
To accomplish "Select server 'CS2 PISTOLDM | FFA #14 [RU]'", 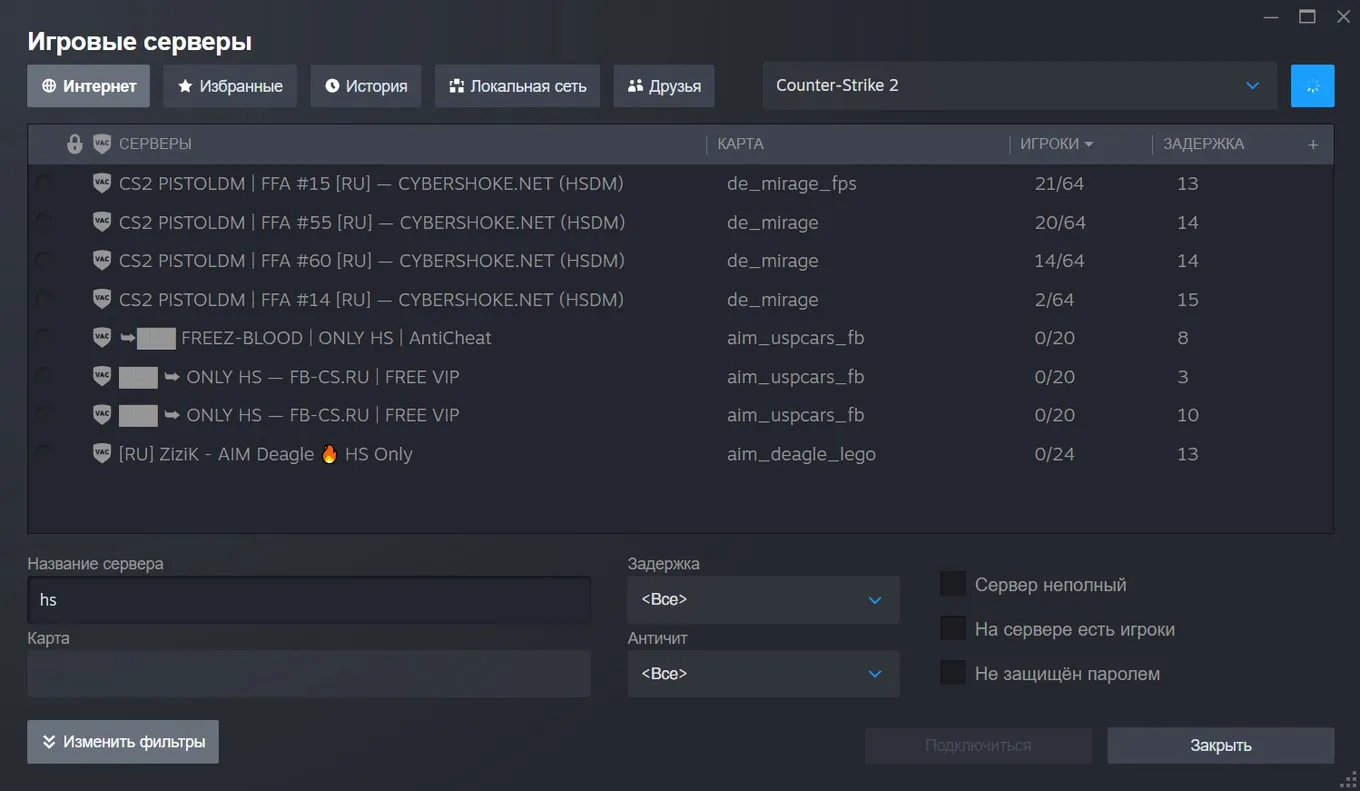I will (371, 299).
